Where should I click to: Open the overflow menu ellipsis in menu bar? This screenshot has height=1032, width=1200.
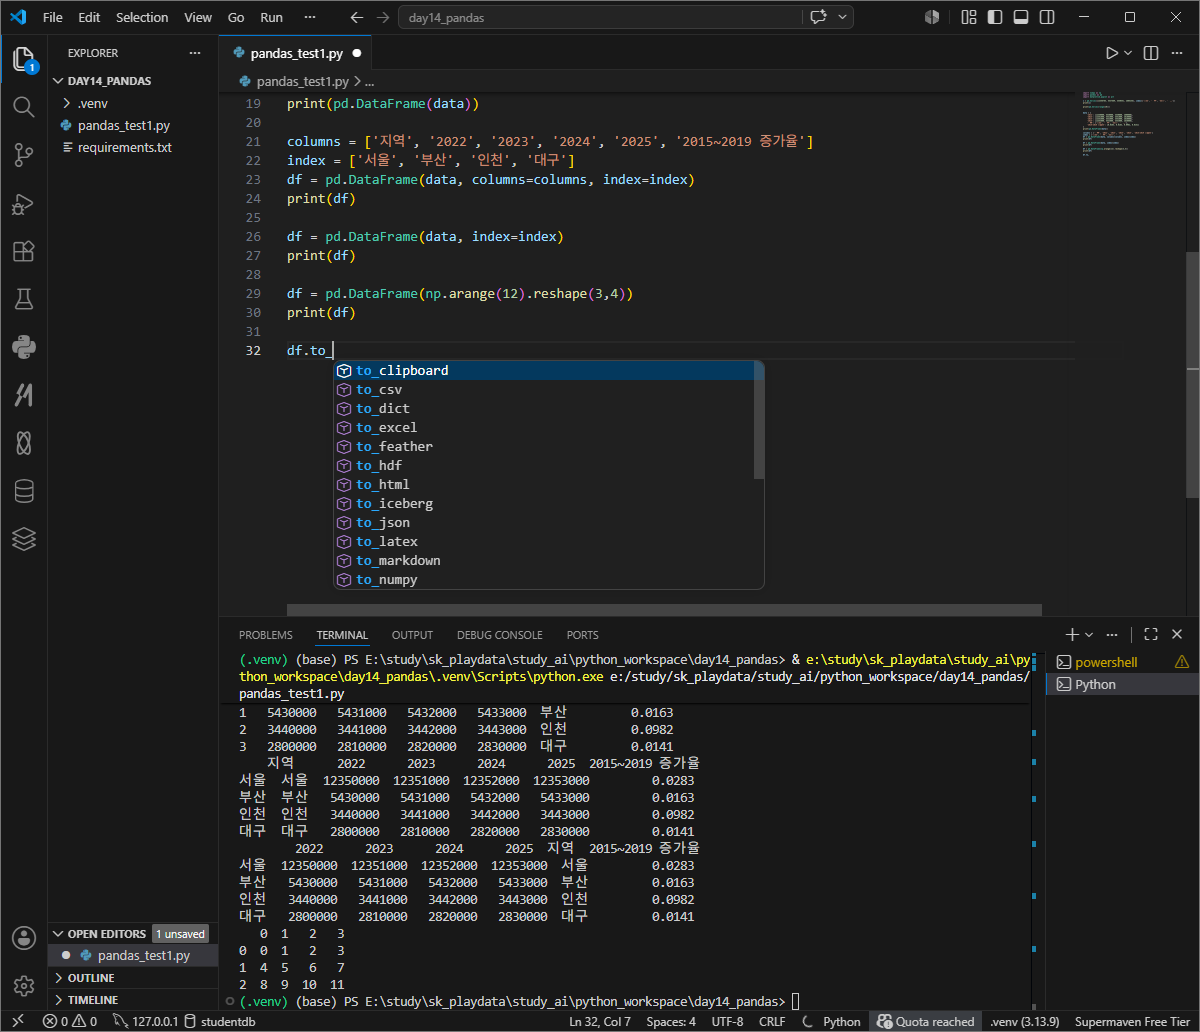[x=310, y=17]
